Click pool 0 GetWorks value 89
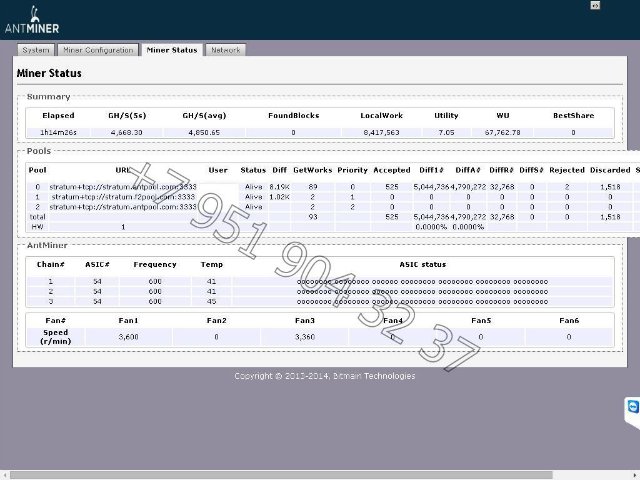Viewport: 640px width, 480px height. tap(313, 187)
